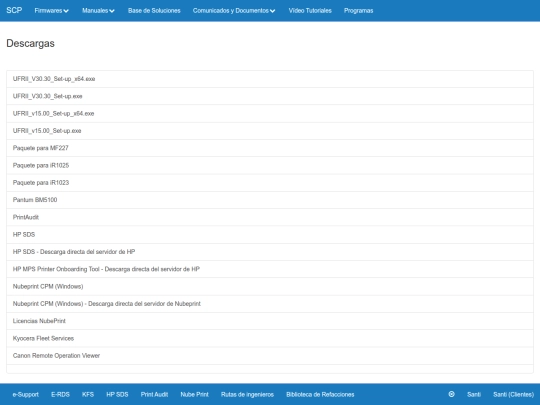Download UFRII_v15.00_Set-up.exe file

(270, 131)
